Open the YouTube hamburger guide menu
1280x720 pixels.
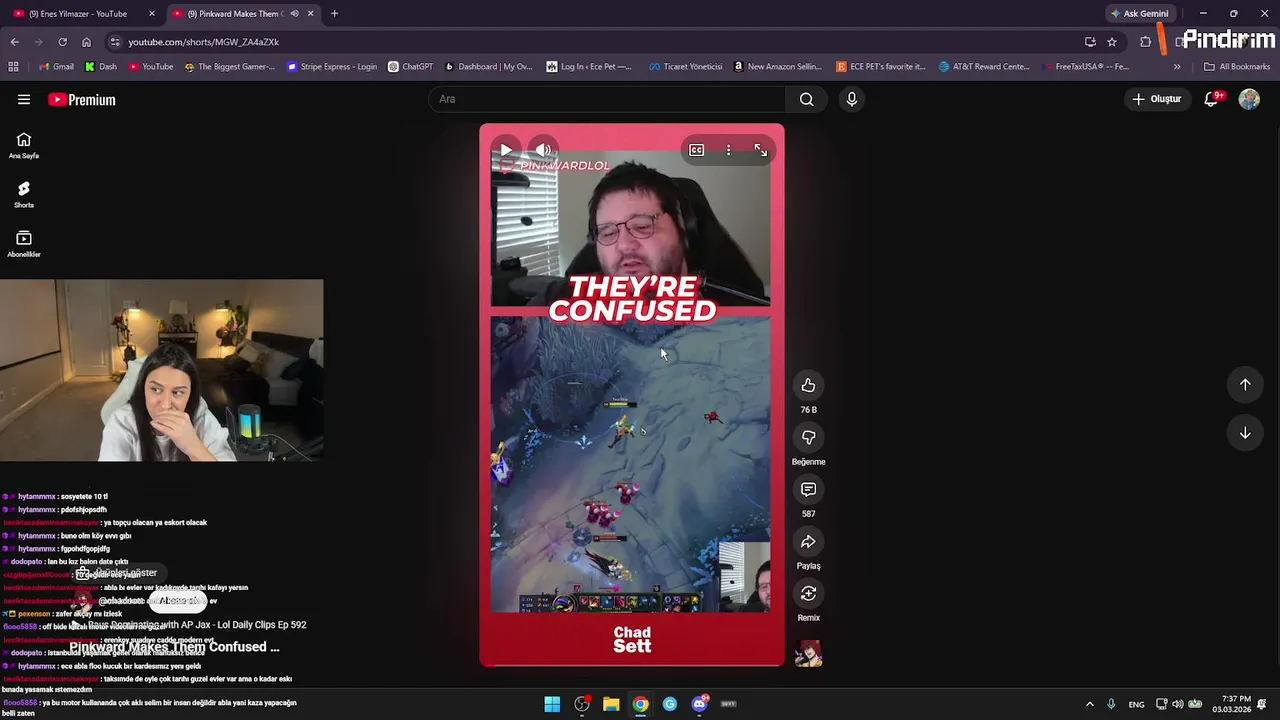(x=24, y=99)
